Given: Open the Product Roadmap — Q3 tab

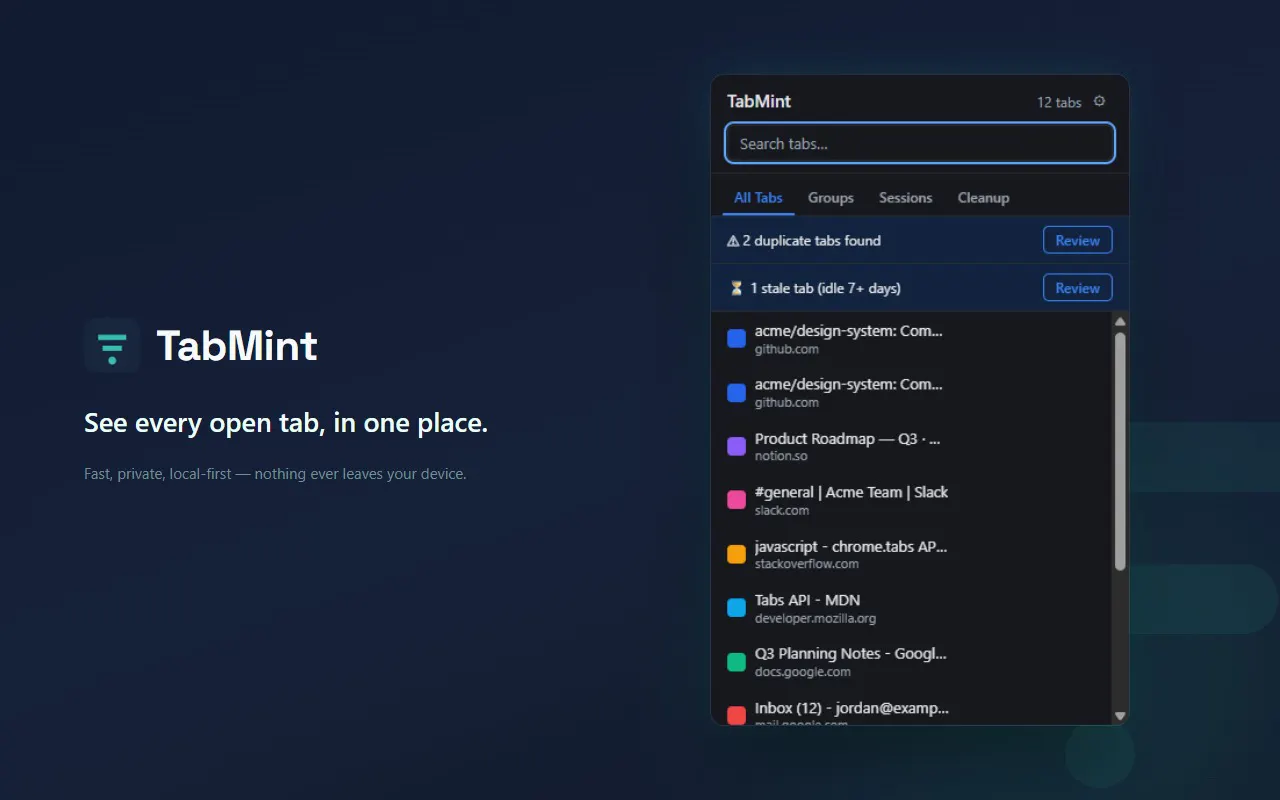Looking at the screenshot, I should pyautogui.click(x=911, y=446).
